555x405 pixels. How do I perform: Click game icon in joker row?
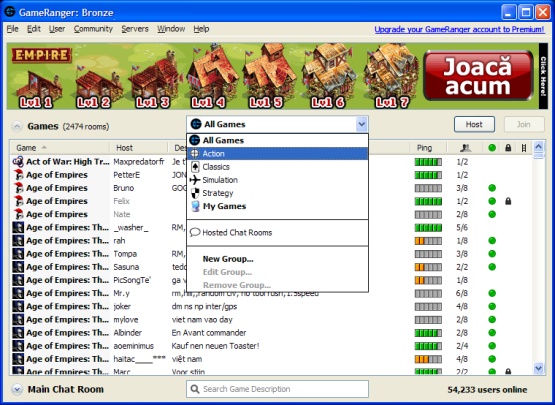tap(18, 306)
